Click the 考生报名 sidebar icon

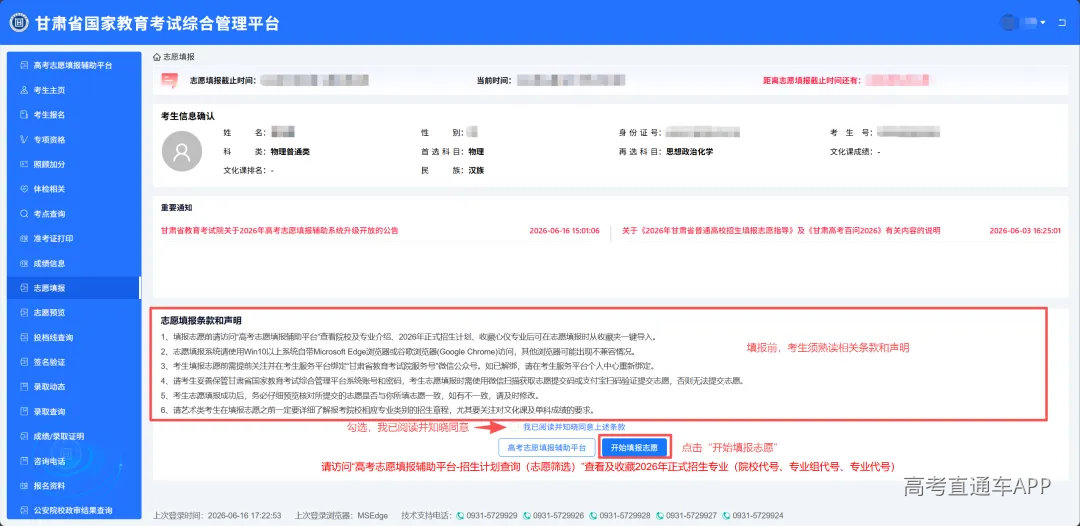[x=24, y=115]
